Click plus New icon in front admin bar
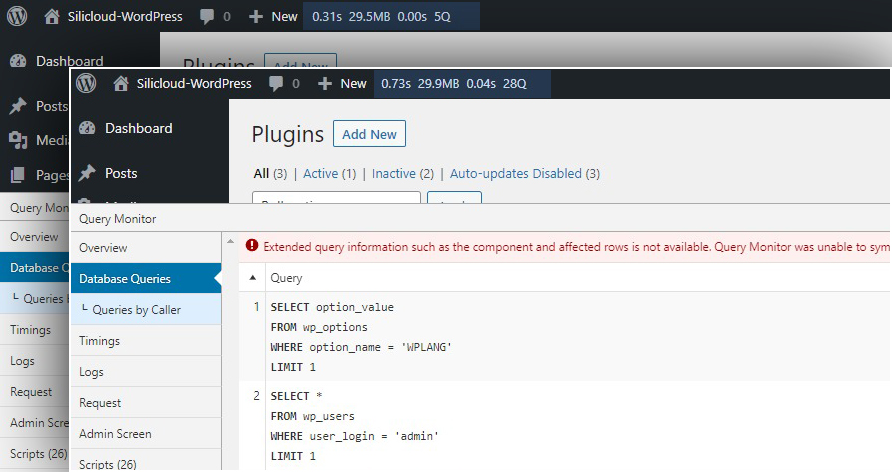The width and height of the screenshot is (892, 472). [x=325, y=84]
